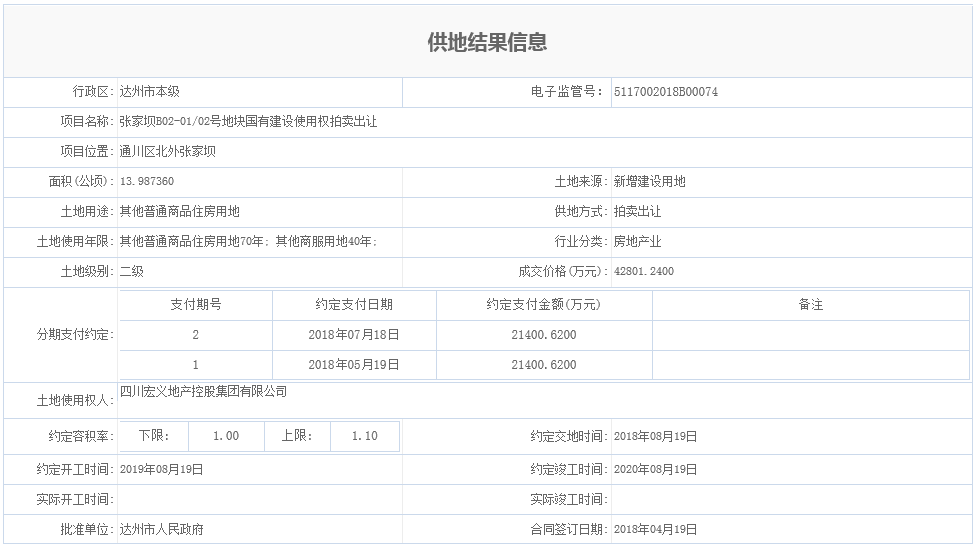The height and width of the screenshot is (547, 975).
Task: Click the 约定容积率 label
Action: point(81,436)
